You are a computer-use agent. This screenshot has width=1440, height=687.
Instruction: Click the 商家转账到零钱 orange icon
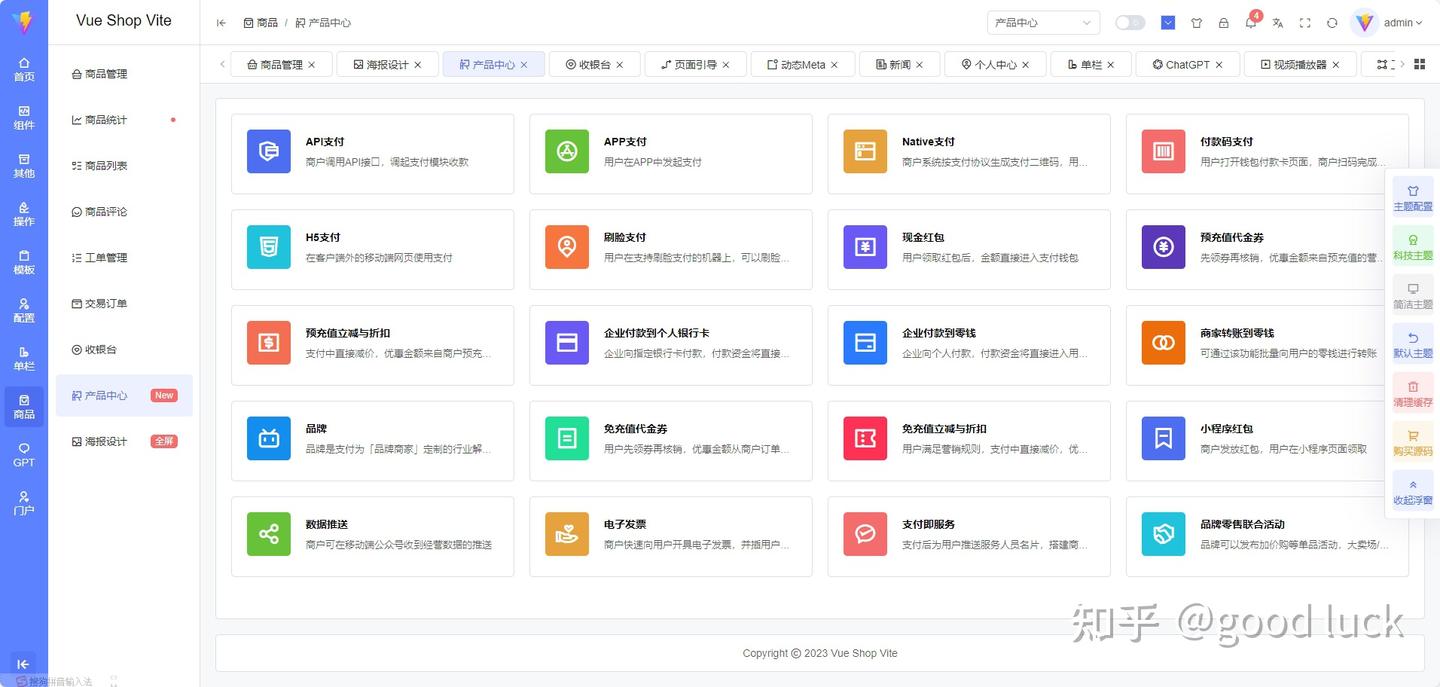point(1164,343)
